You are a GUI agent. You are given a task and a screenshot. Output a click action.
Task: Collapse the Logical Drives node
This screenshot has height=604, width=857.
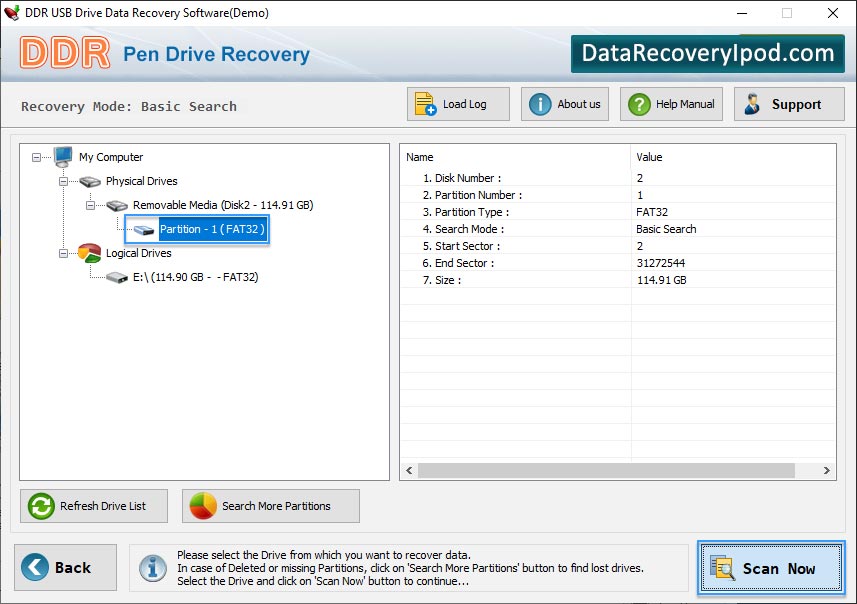(63, 254)
